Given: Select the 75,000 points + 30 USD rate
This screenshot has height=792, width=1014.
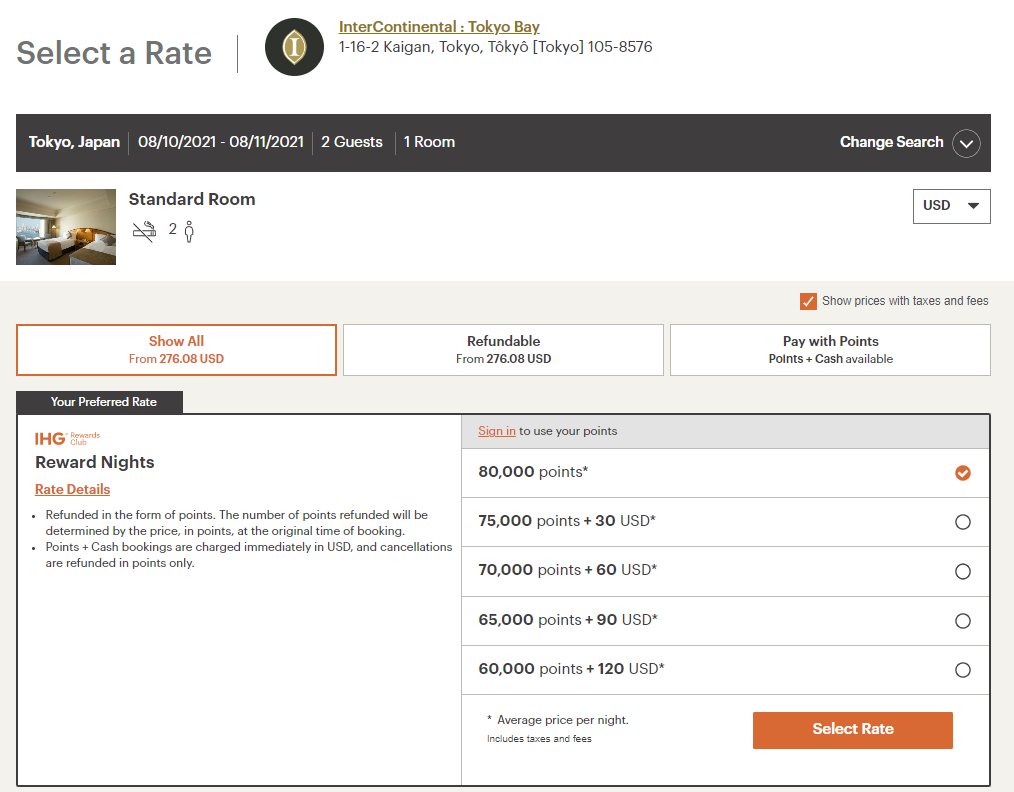Looking at the screenshot, I should (962, 521).
